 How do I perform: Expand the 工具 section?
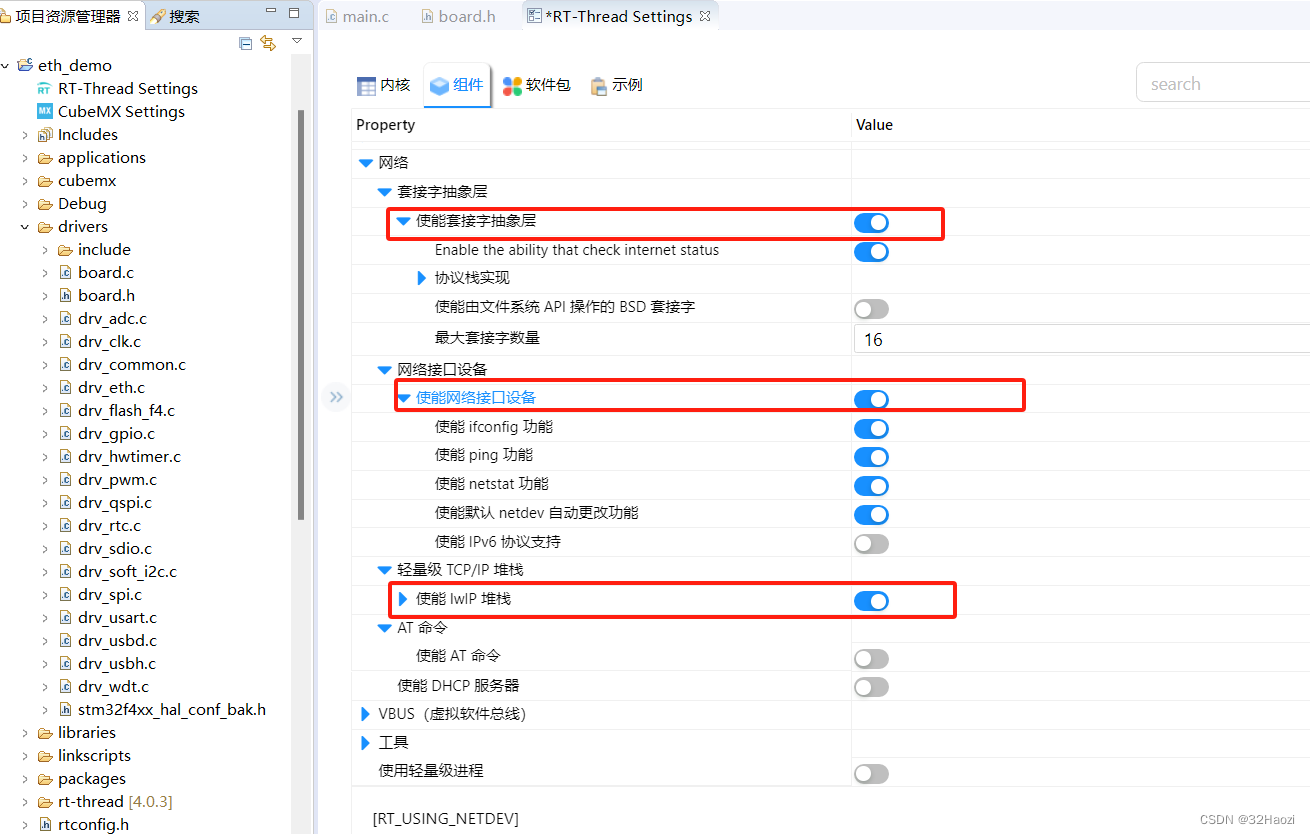click(x=365, y=743)
